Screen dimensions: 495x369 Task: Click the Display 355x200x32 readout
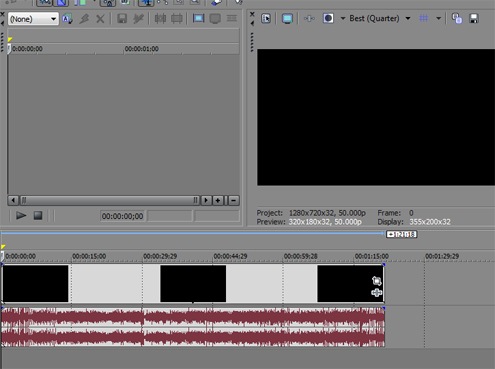414,222
